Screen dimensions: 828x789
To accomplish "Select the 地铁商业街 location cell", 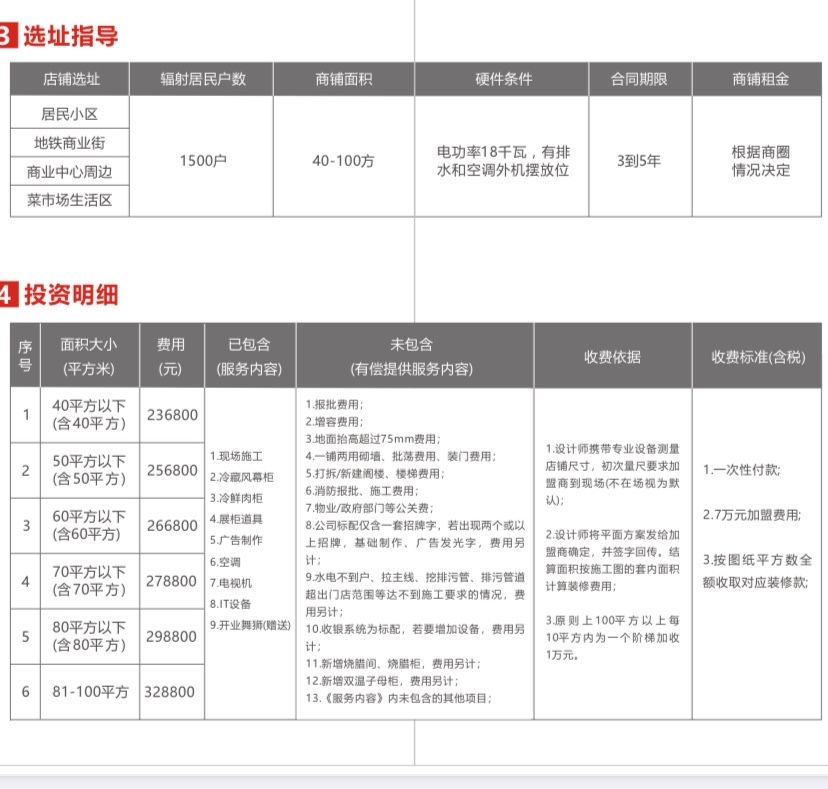I will click(70, 143).
